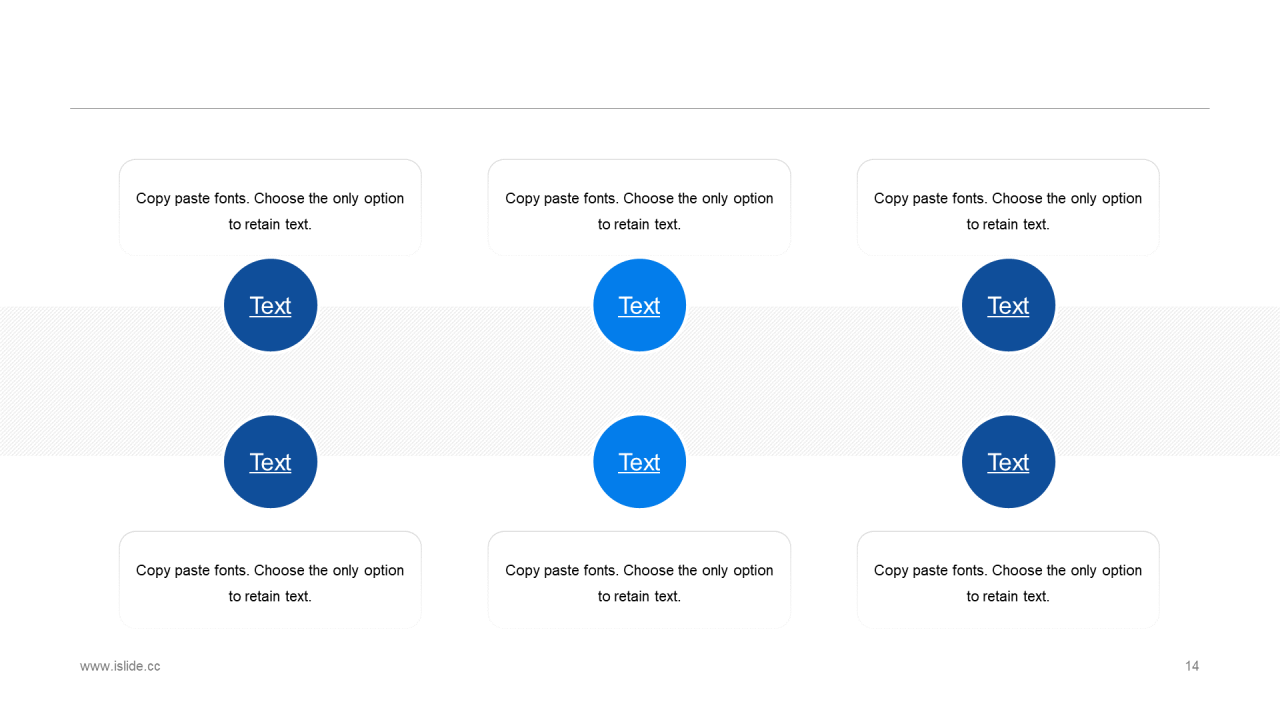Viewport: 1280px width, 720px height.
Task: Open the www.islide.cc footer link
Action: pyautogui.click(x=120, y=666)
